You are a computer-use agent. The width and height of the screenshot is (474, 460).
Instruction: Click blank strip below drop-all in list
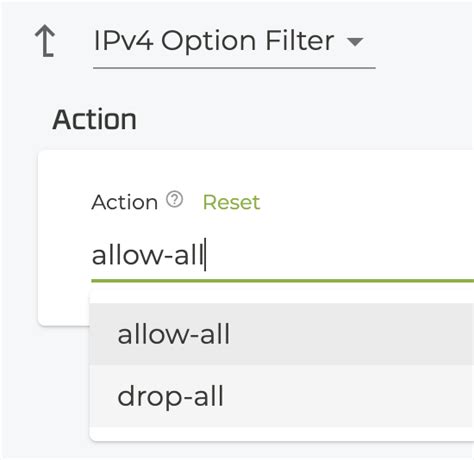pyautogui.click(x=282, y=434)
